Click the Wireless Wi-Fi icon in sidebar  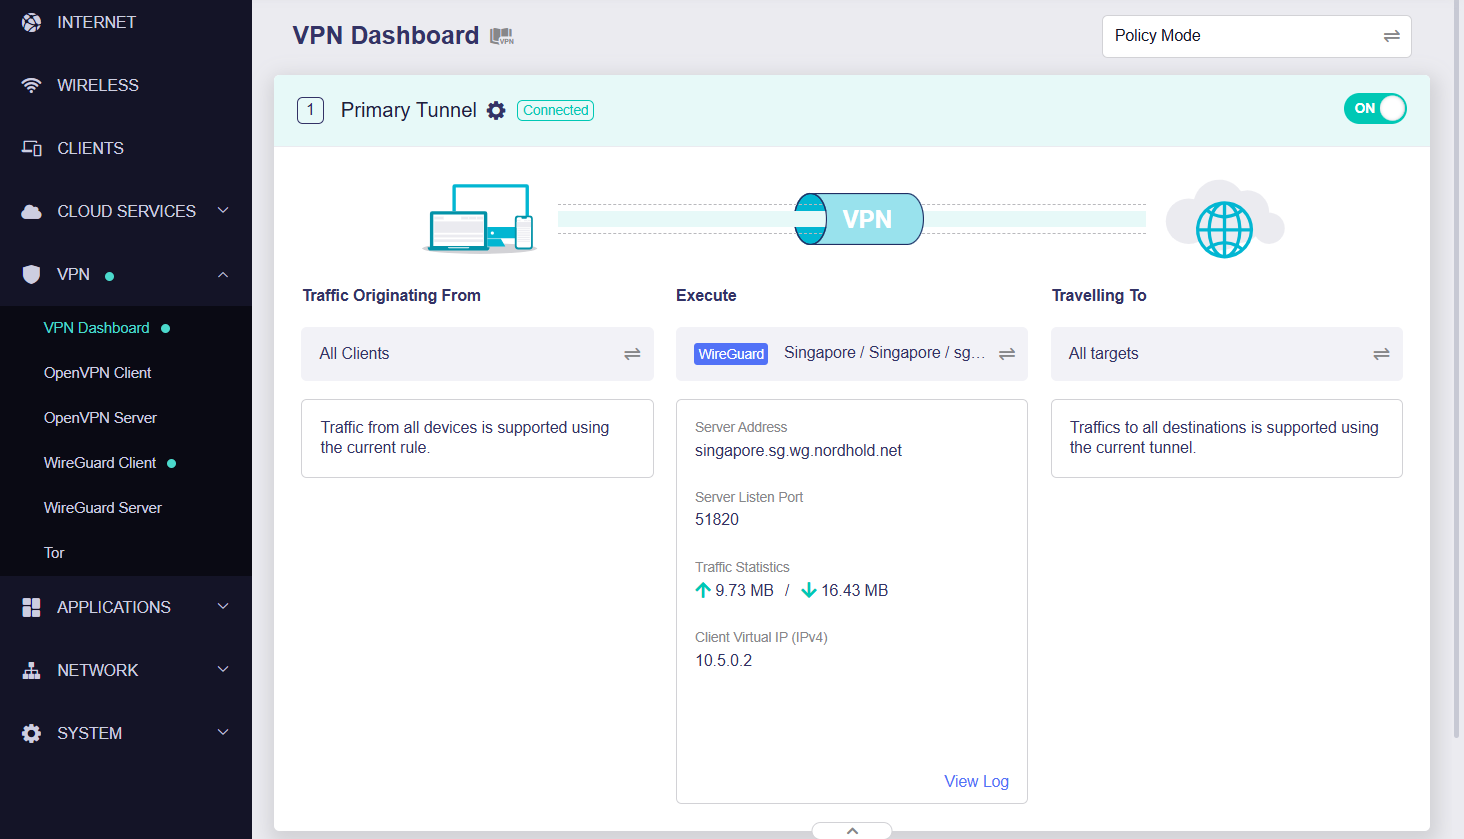point(32,85)
